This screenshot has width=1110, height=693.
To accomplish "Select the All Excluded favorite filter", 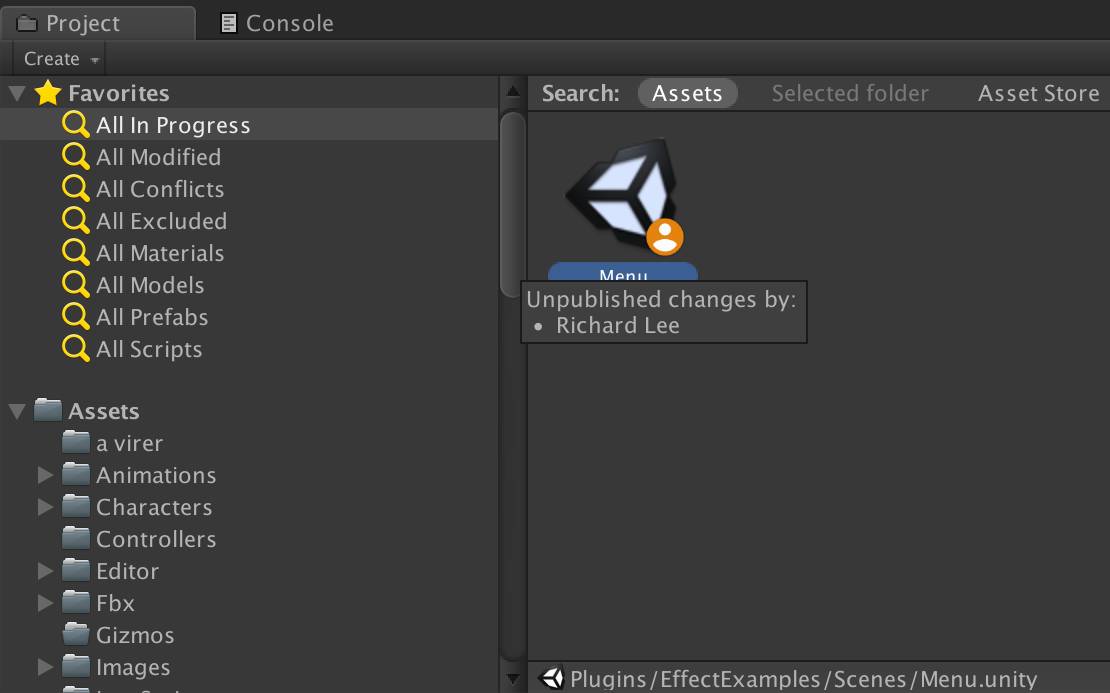I will pos(161,221).
